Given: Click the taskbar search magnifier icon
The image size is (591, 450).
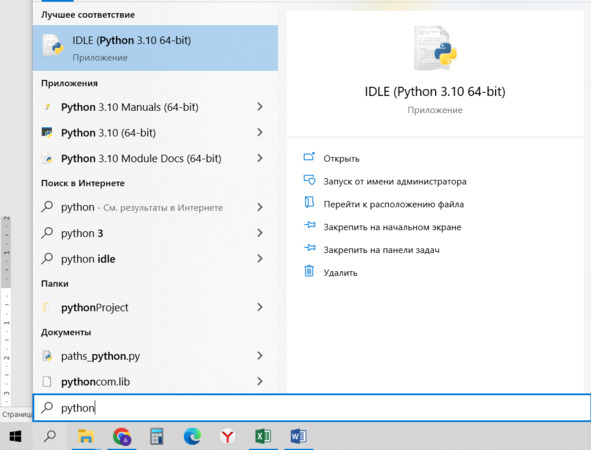Looking at the screenshot, I should [49, 436].
